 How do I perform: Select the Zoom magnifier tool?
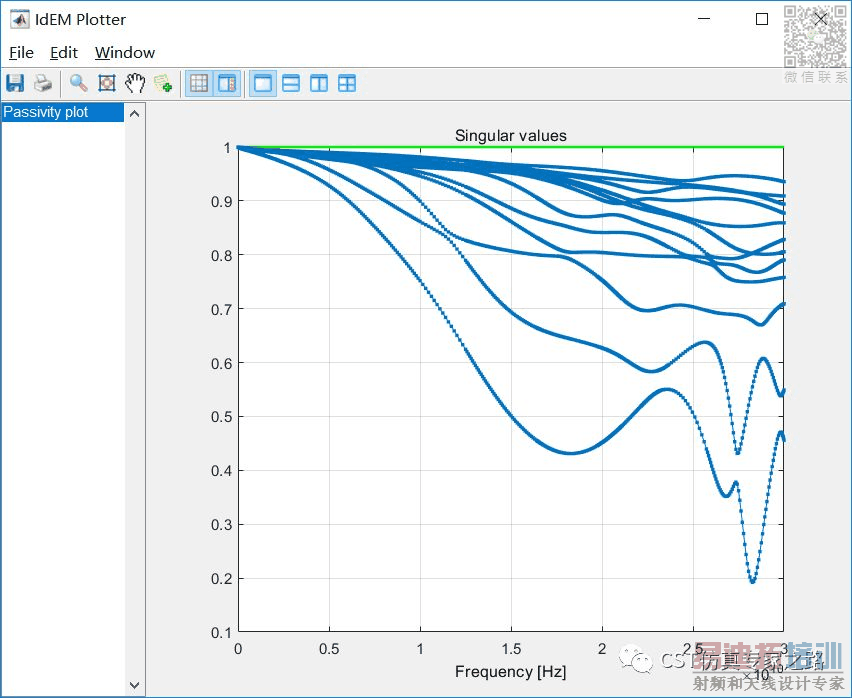[x=79, y=84]
